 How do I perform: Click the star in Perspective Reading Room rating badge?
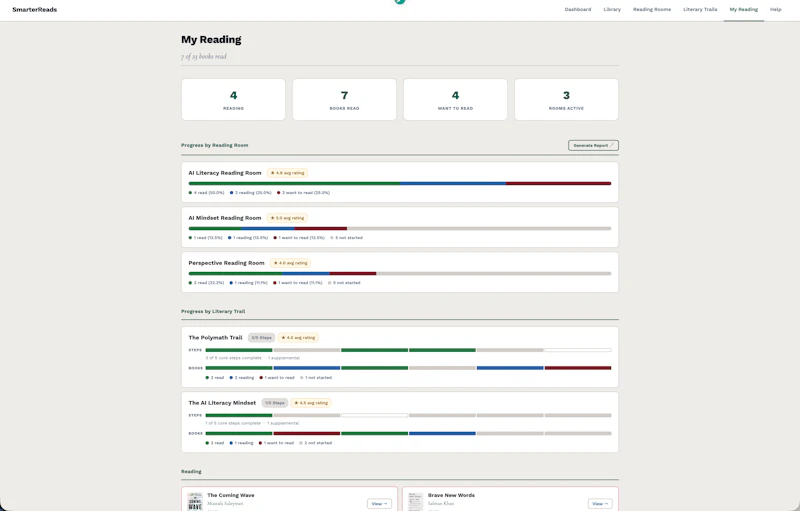pyautogui.click(x=276, y=263)
